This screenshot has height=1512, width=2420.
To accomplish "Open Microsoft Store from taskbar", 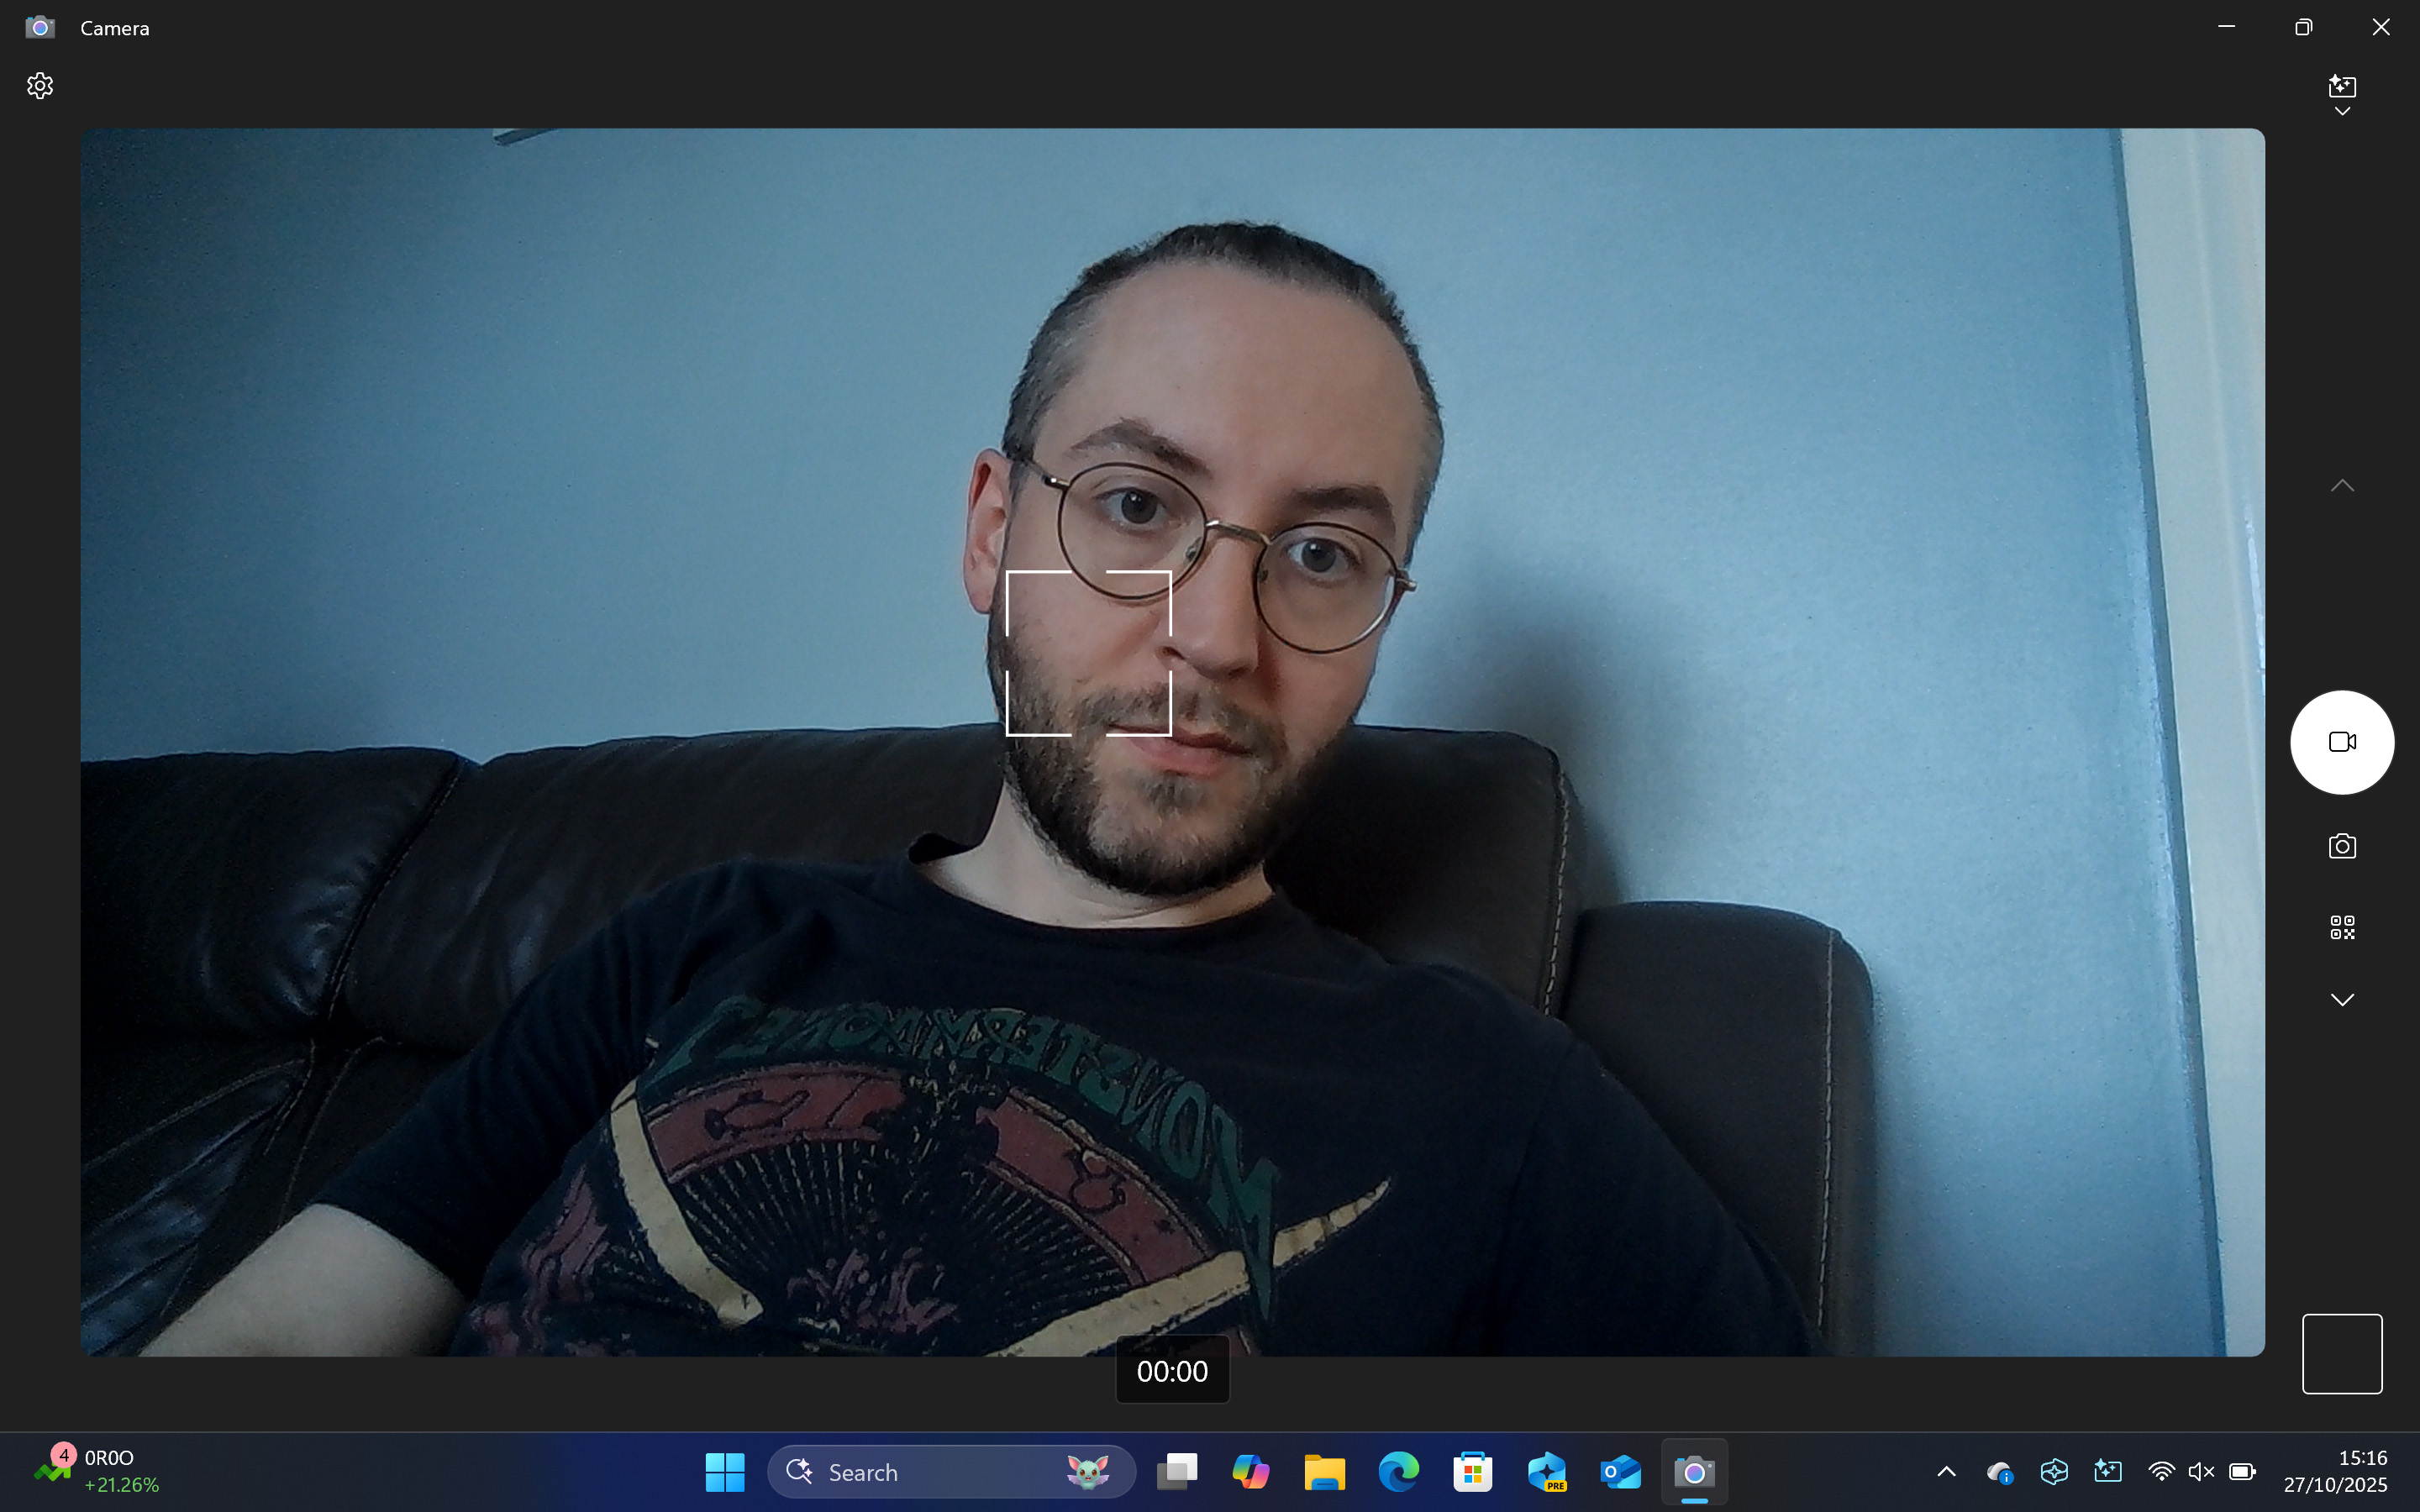I will coord(1472,1472).
